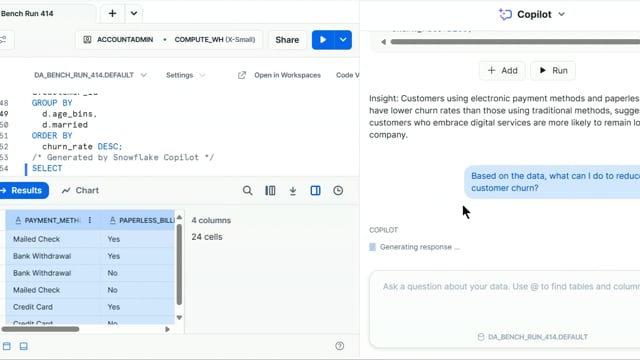
Task: Click Open in Workspaces link
Action: [x=287, y=75]
